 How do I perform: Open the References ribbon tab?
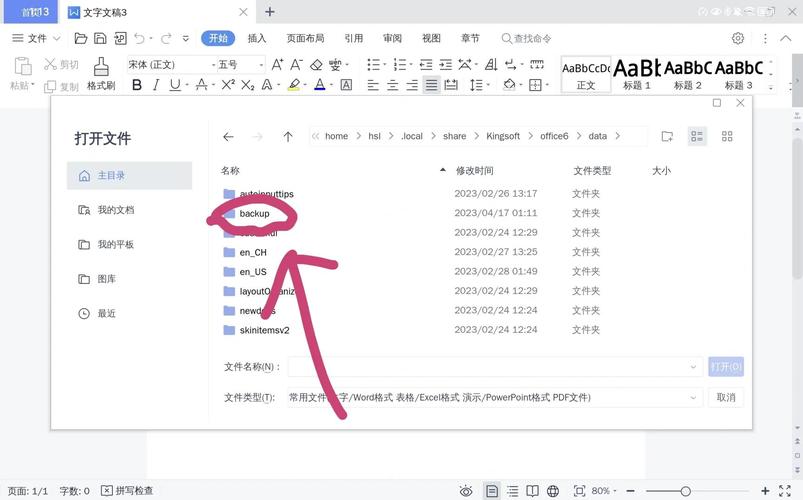tap(353, 38)
